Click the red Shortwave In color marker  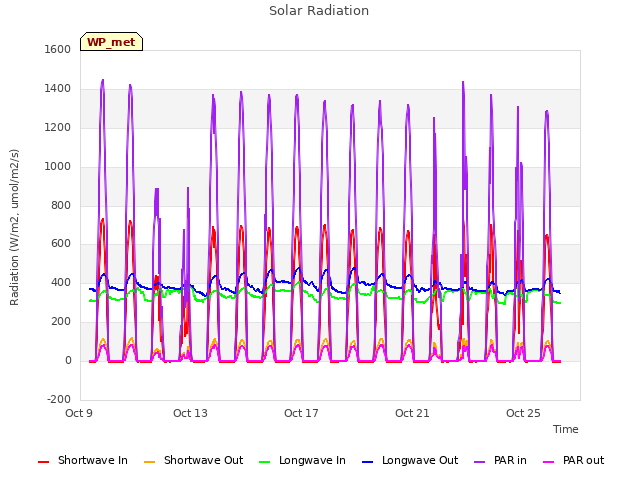pyautogui.click(x=43, y=462)
